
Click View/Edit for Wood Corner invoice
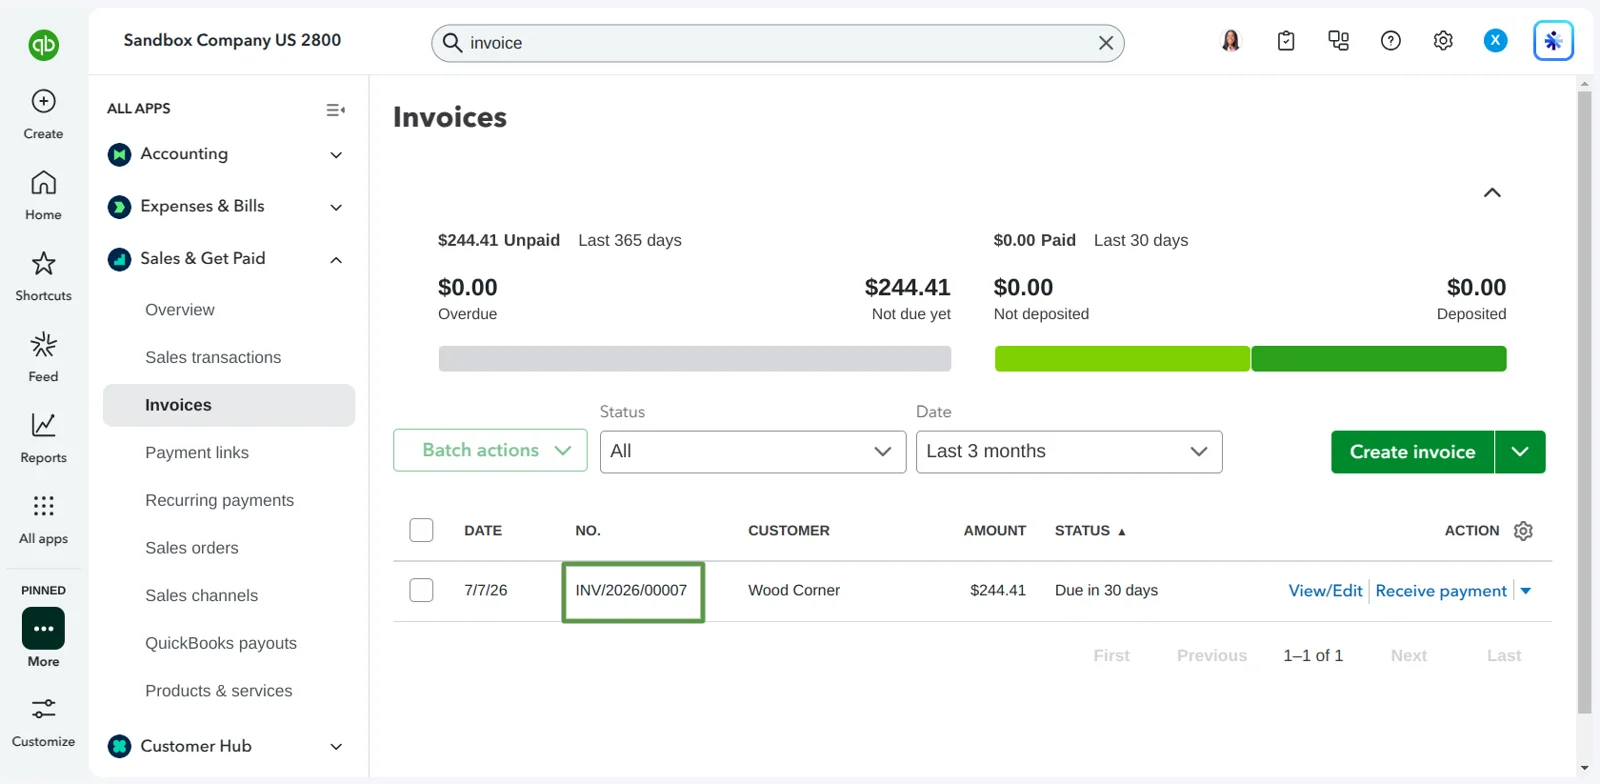(x=1325, y=591)
